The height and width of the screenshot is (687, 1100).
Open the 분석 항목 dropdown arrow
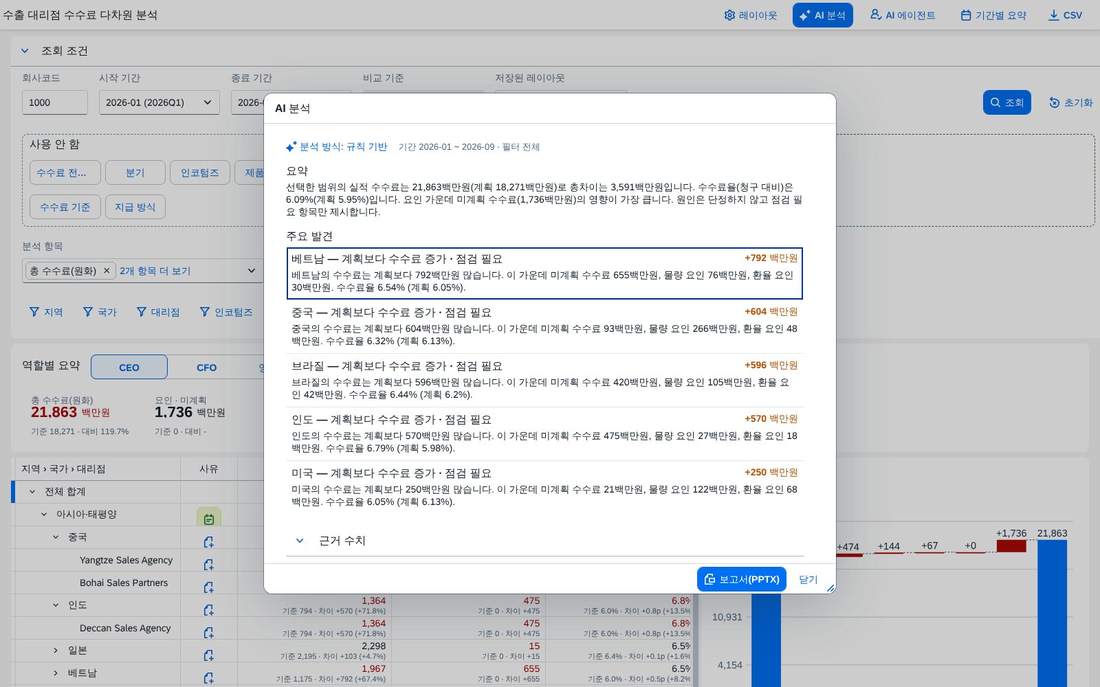(251, 271)
